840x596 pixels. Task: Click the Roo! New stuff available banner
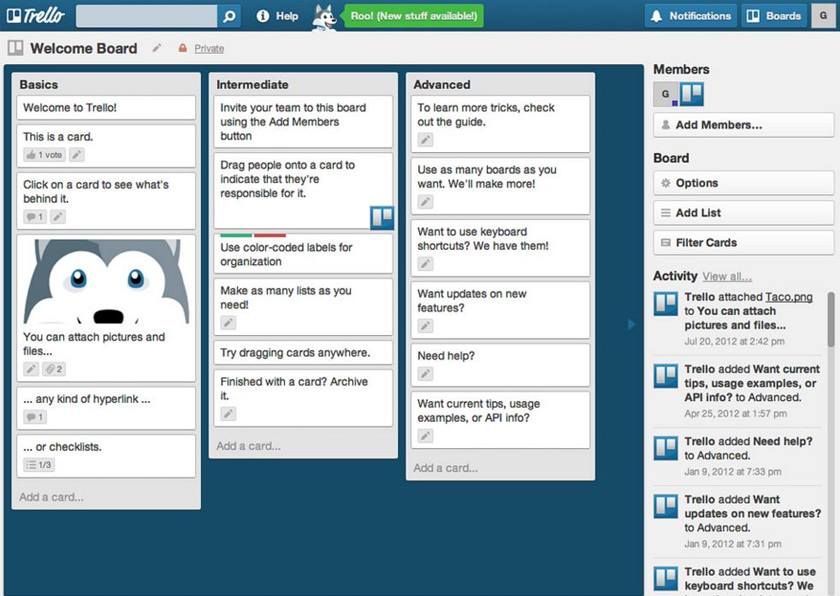(414, 16)
